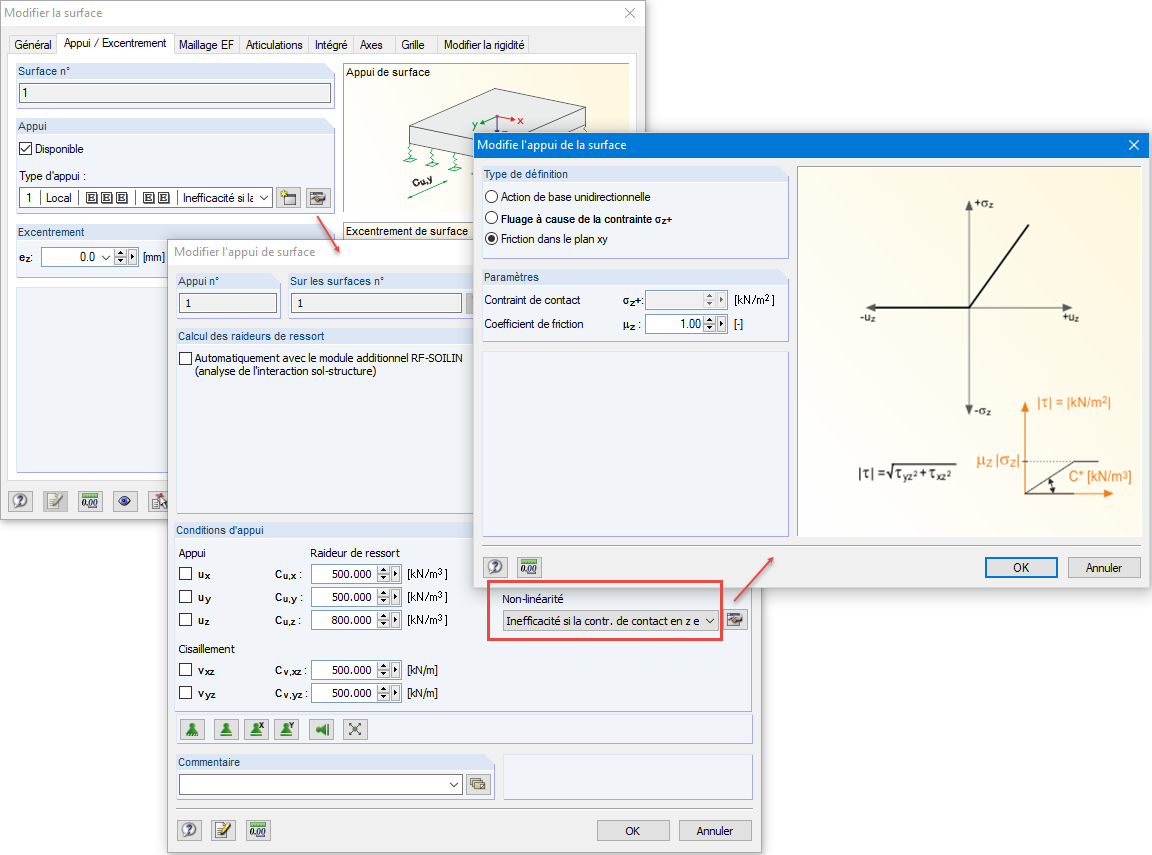1152x855 pixels.
Task: Open help in Modifier la surface dialog
Action: [20, 501]
